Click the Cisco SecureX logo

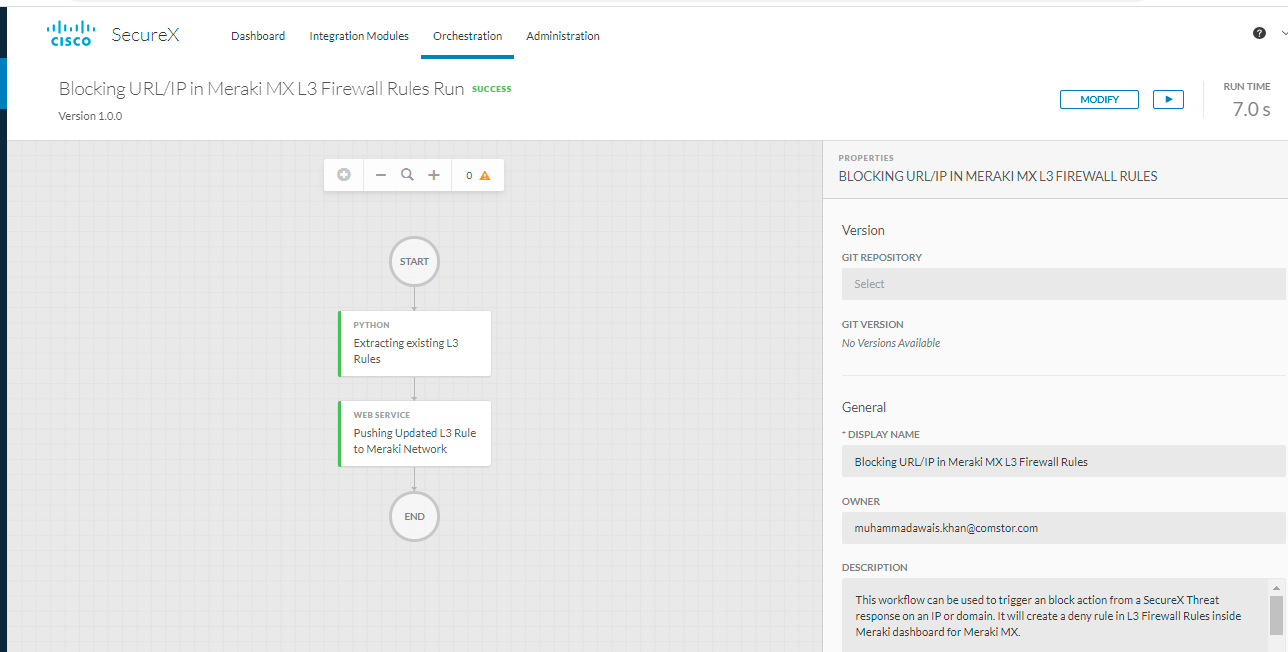pos(113,35)
